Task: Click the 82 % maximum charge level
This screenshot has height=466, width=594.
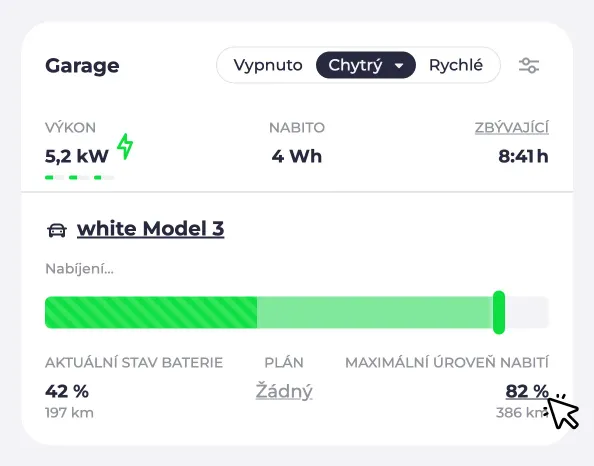Action: pyautogui.click(x=527, y=391)
